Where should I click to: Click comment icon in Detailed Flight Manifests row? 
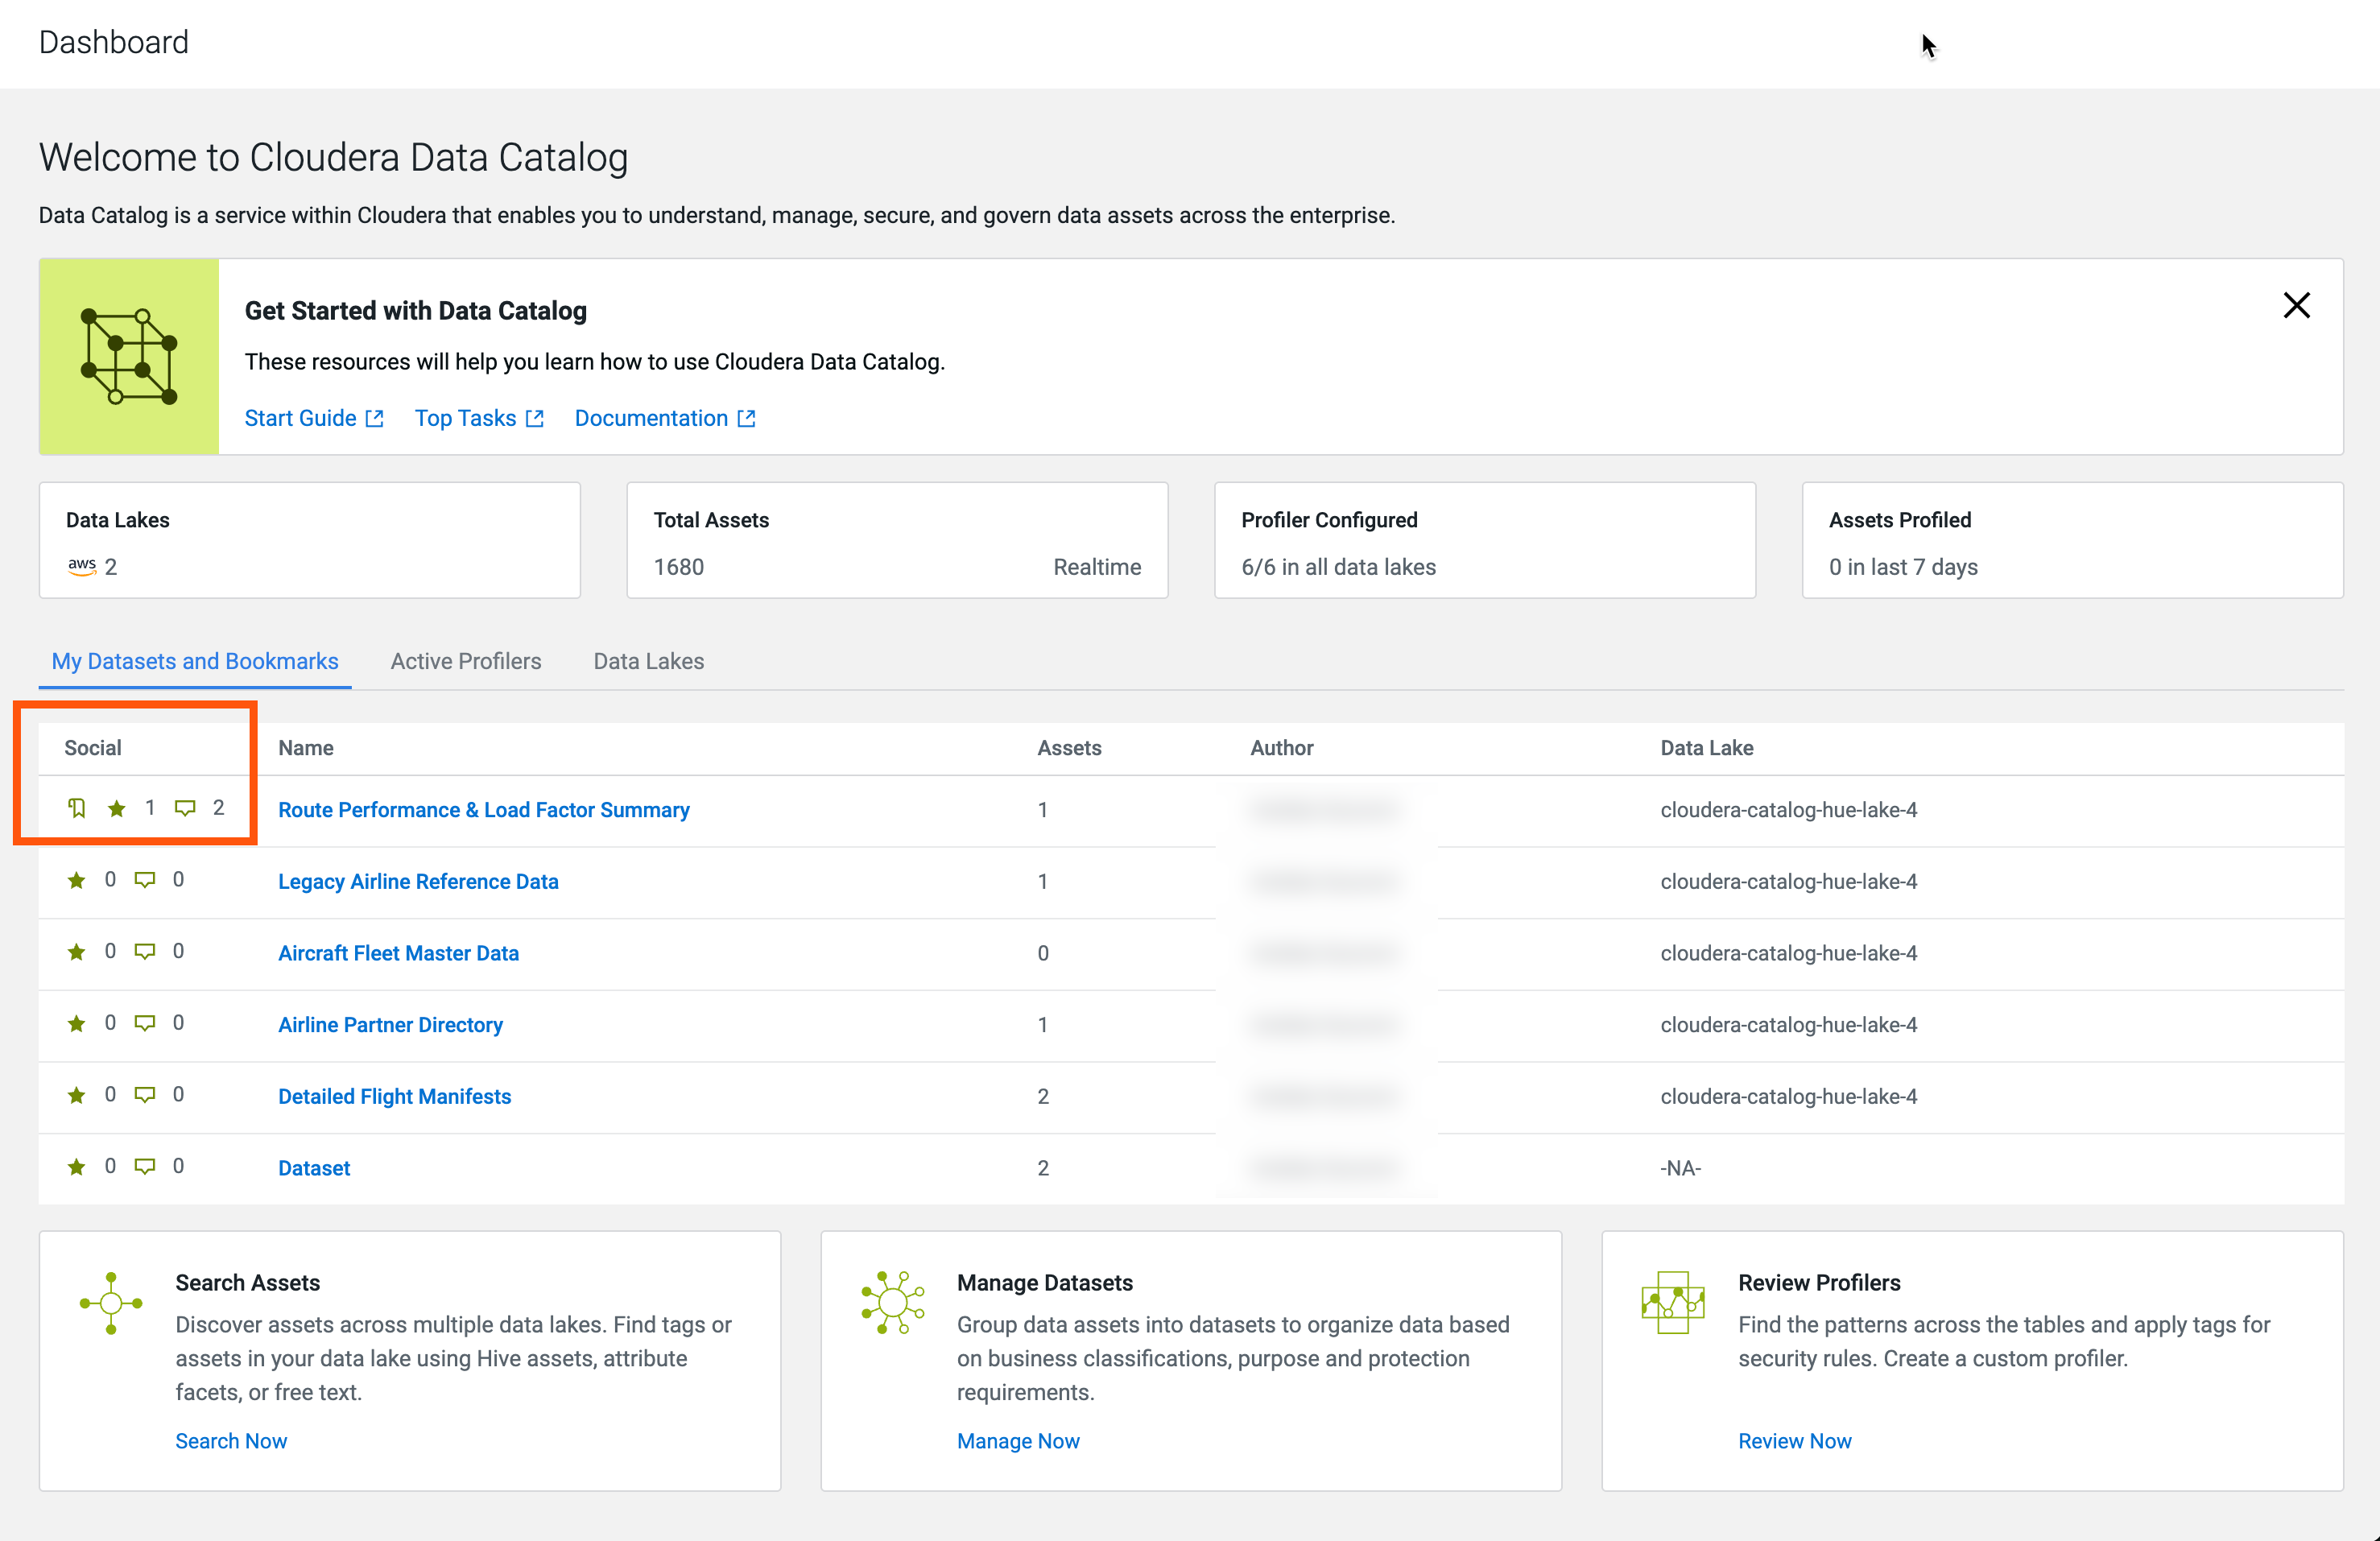click(x=145, y=1095)
